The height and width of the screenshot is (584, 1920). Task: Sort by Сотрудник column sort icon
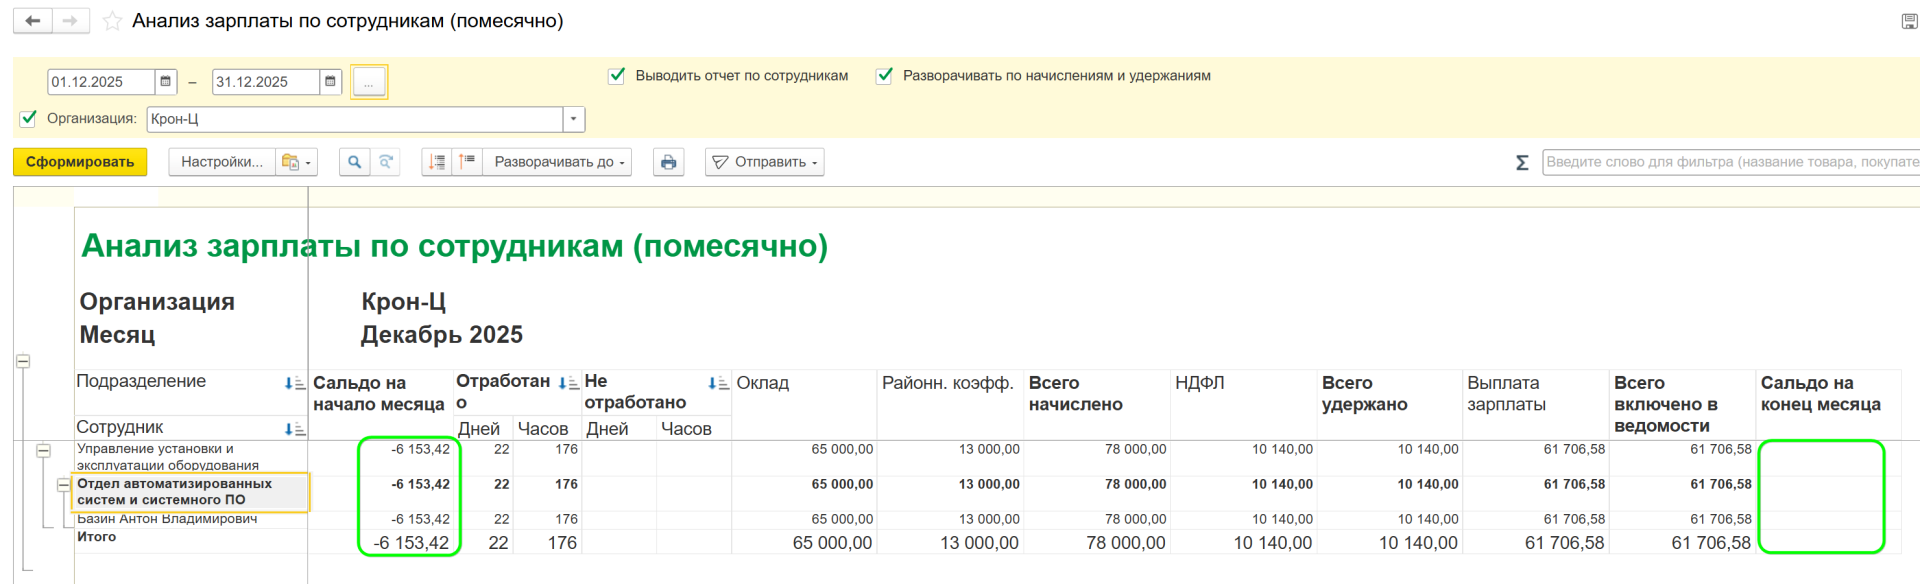coord(294,429)
